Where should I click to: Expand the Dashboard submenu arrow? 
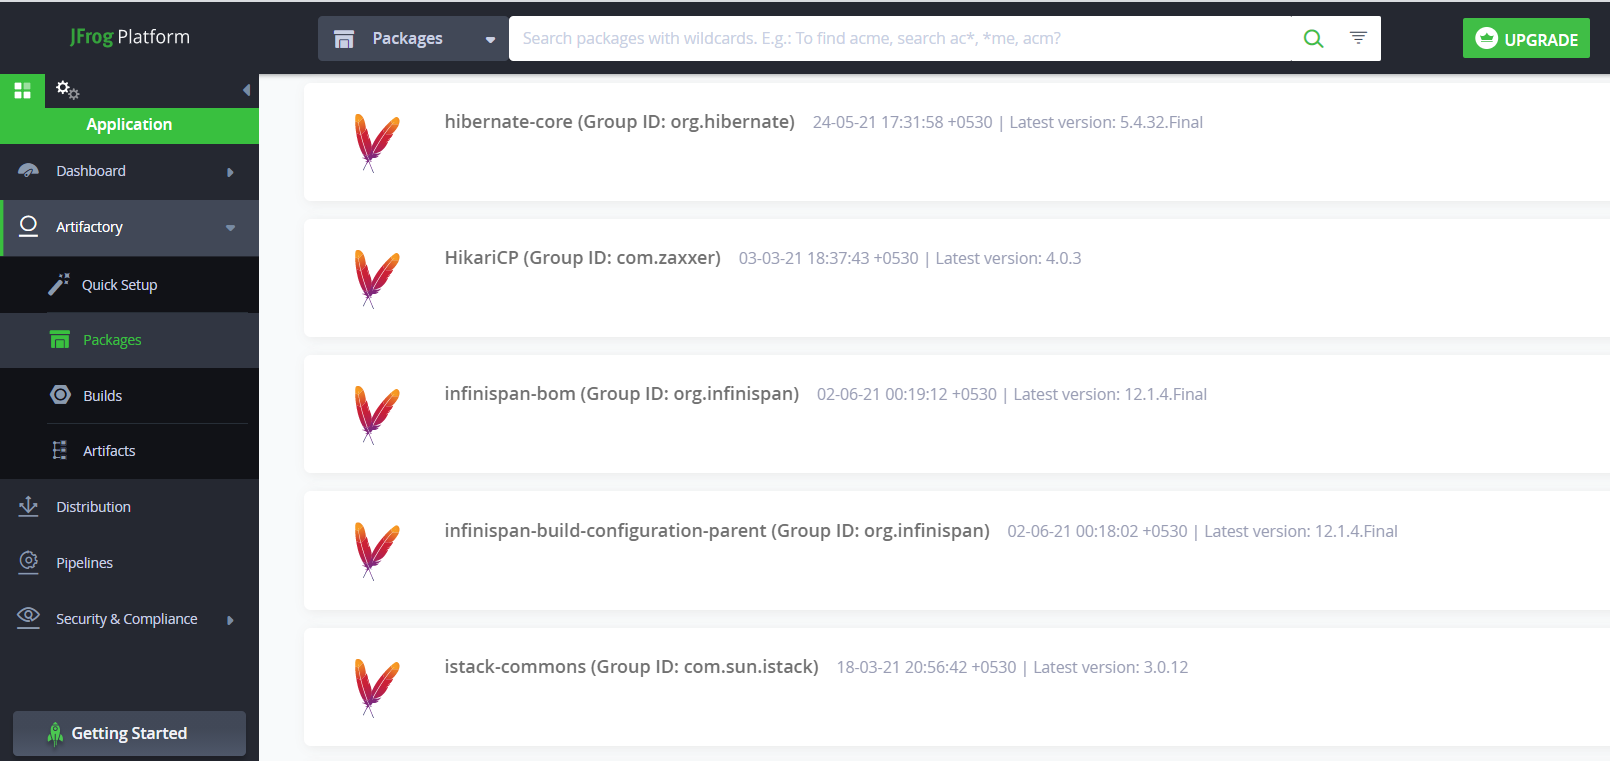click(x=230, y=172)
